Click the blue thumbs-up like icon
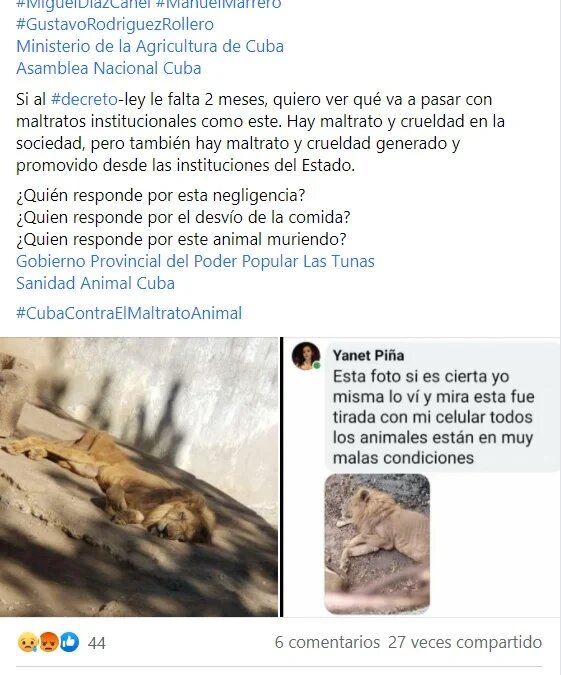This screenshot has width=561, height=675. pyautogui.click(x=69, y=642)
